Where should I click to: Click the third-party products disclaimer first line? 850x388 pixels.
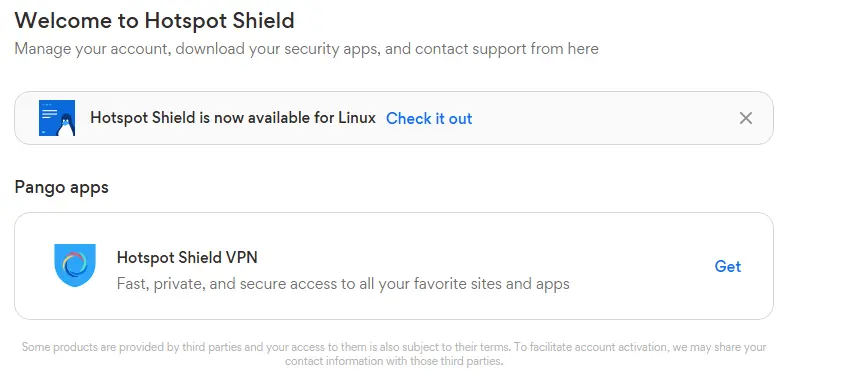(x=394, y=347)
